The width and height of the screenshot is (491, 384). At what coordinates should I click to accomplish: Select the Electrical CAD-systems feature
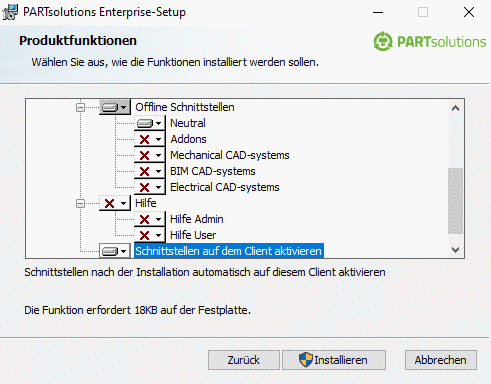click(225, 187)
